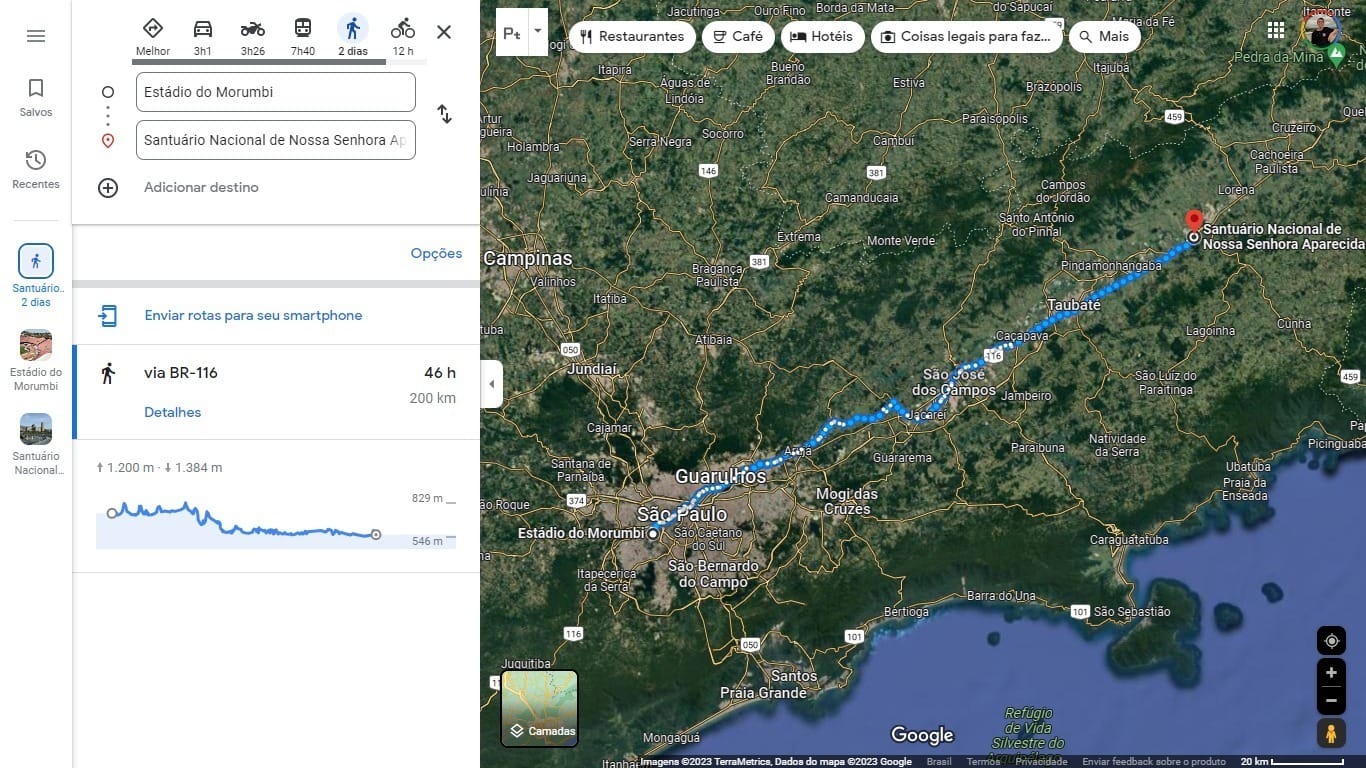1366x768 pixels.
Task: Show Coisas legais para fazer
Action: 967,36
